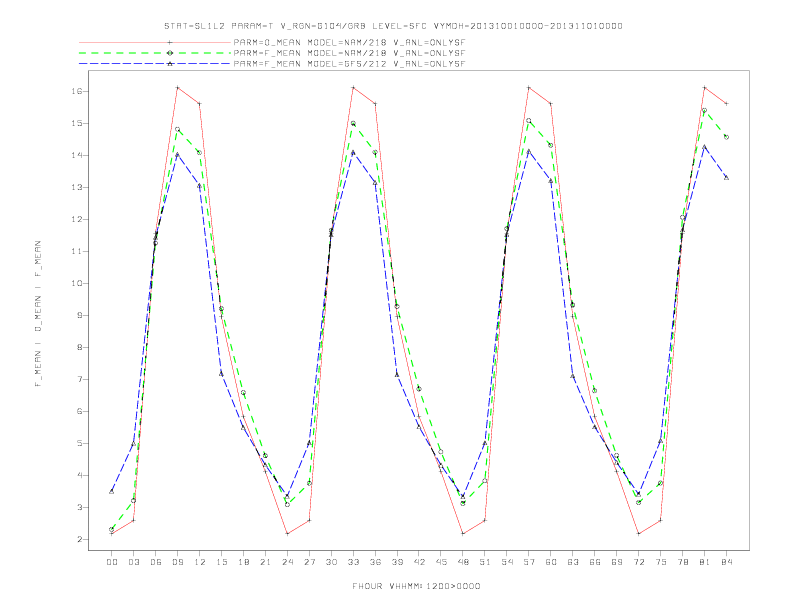Click the blue dashed line sample in legend
The image size is (792, 612).
[155, 64]
